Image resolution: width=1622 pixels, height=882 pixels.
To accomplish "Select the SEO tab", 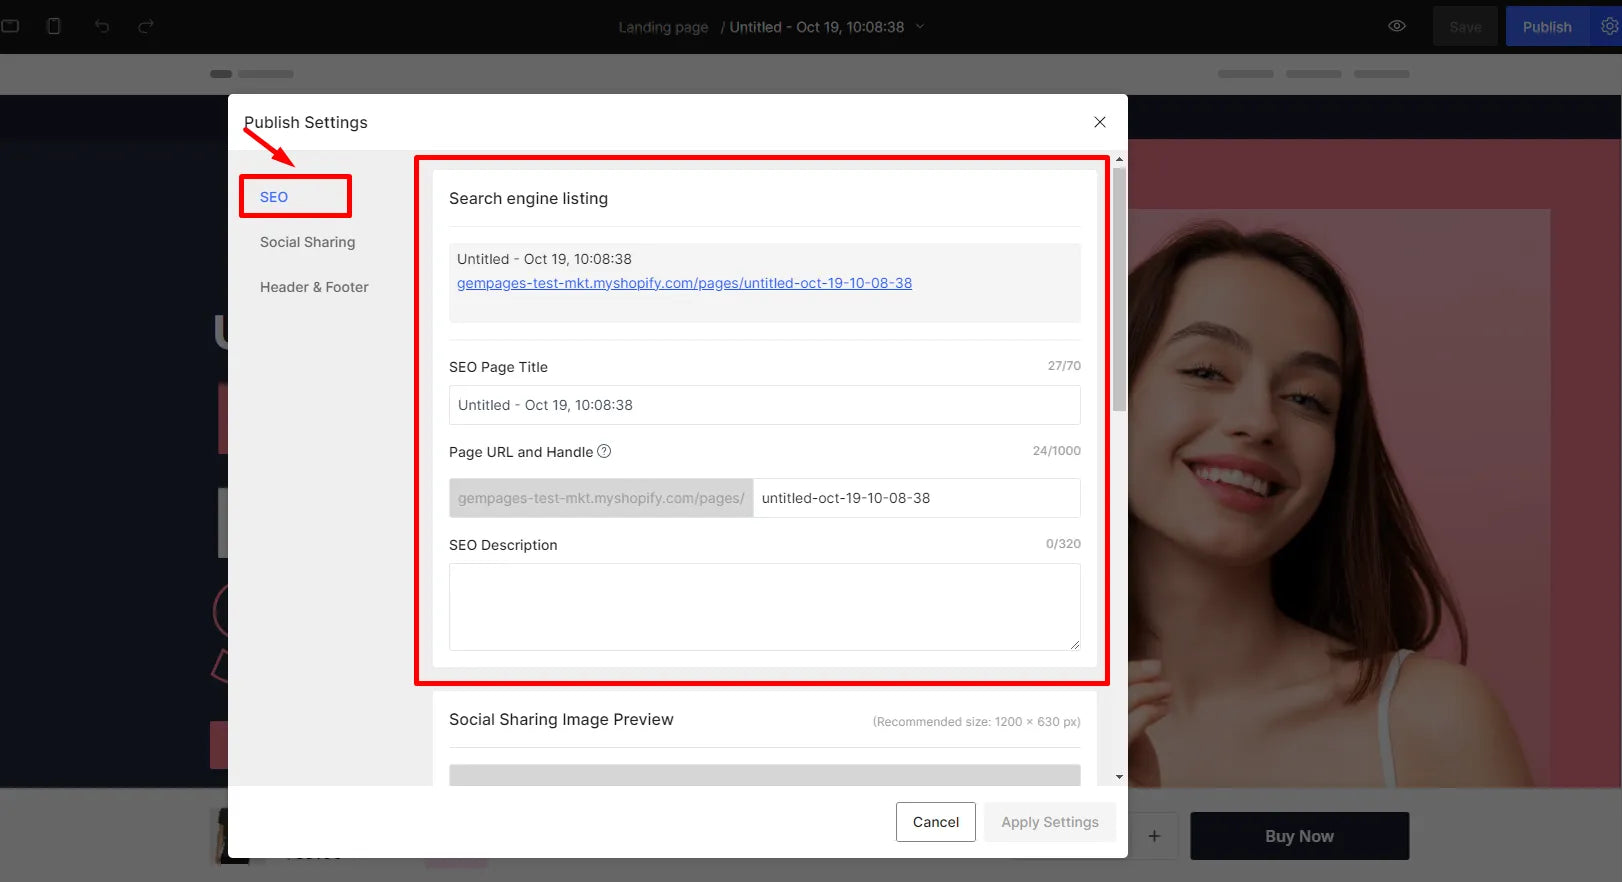I will [274, 197].
